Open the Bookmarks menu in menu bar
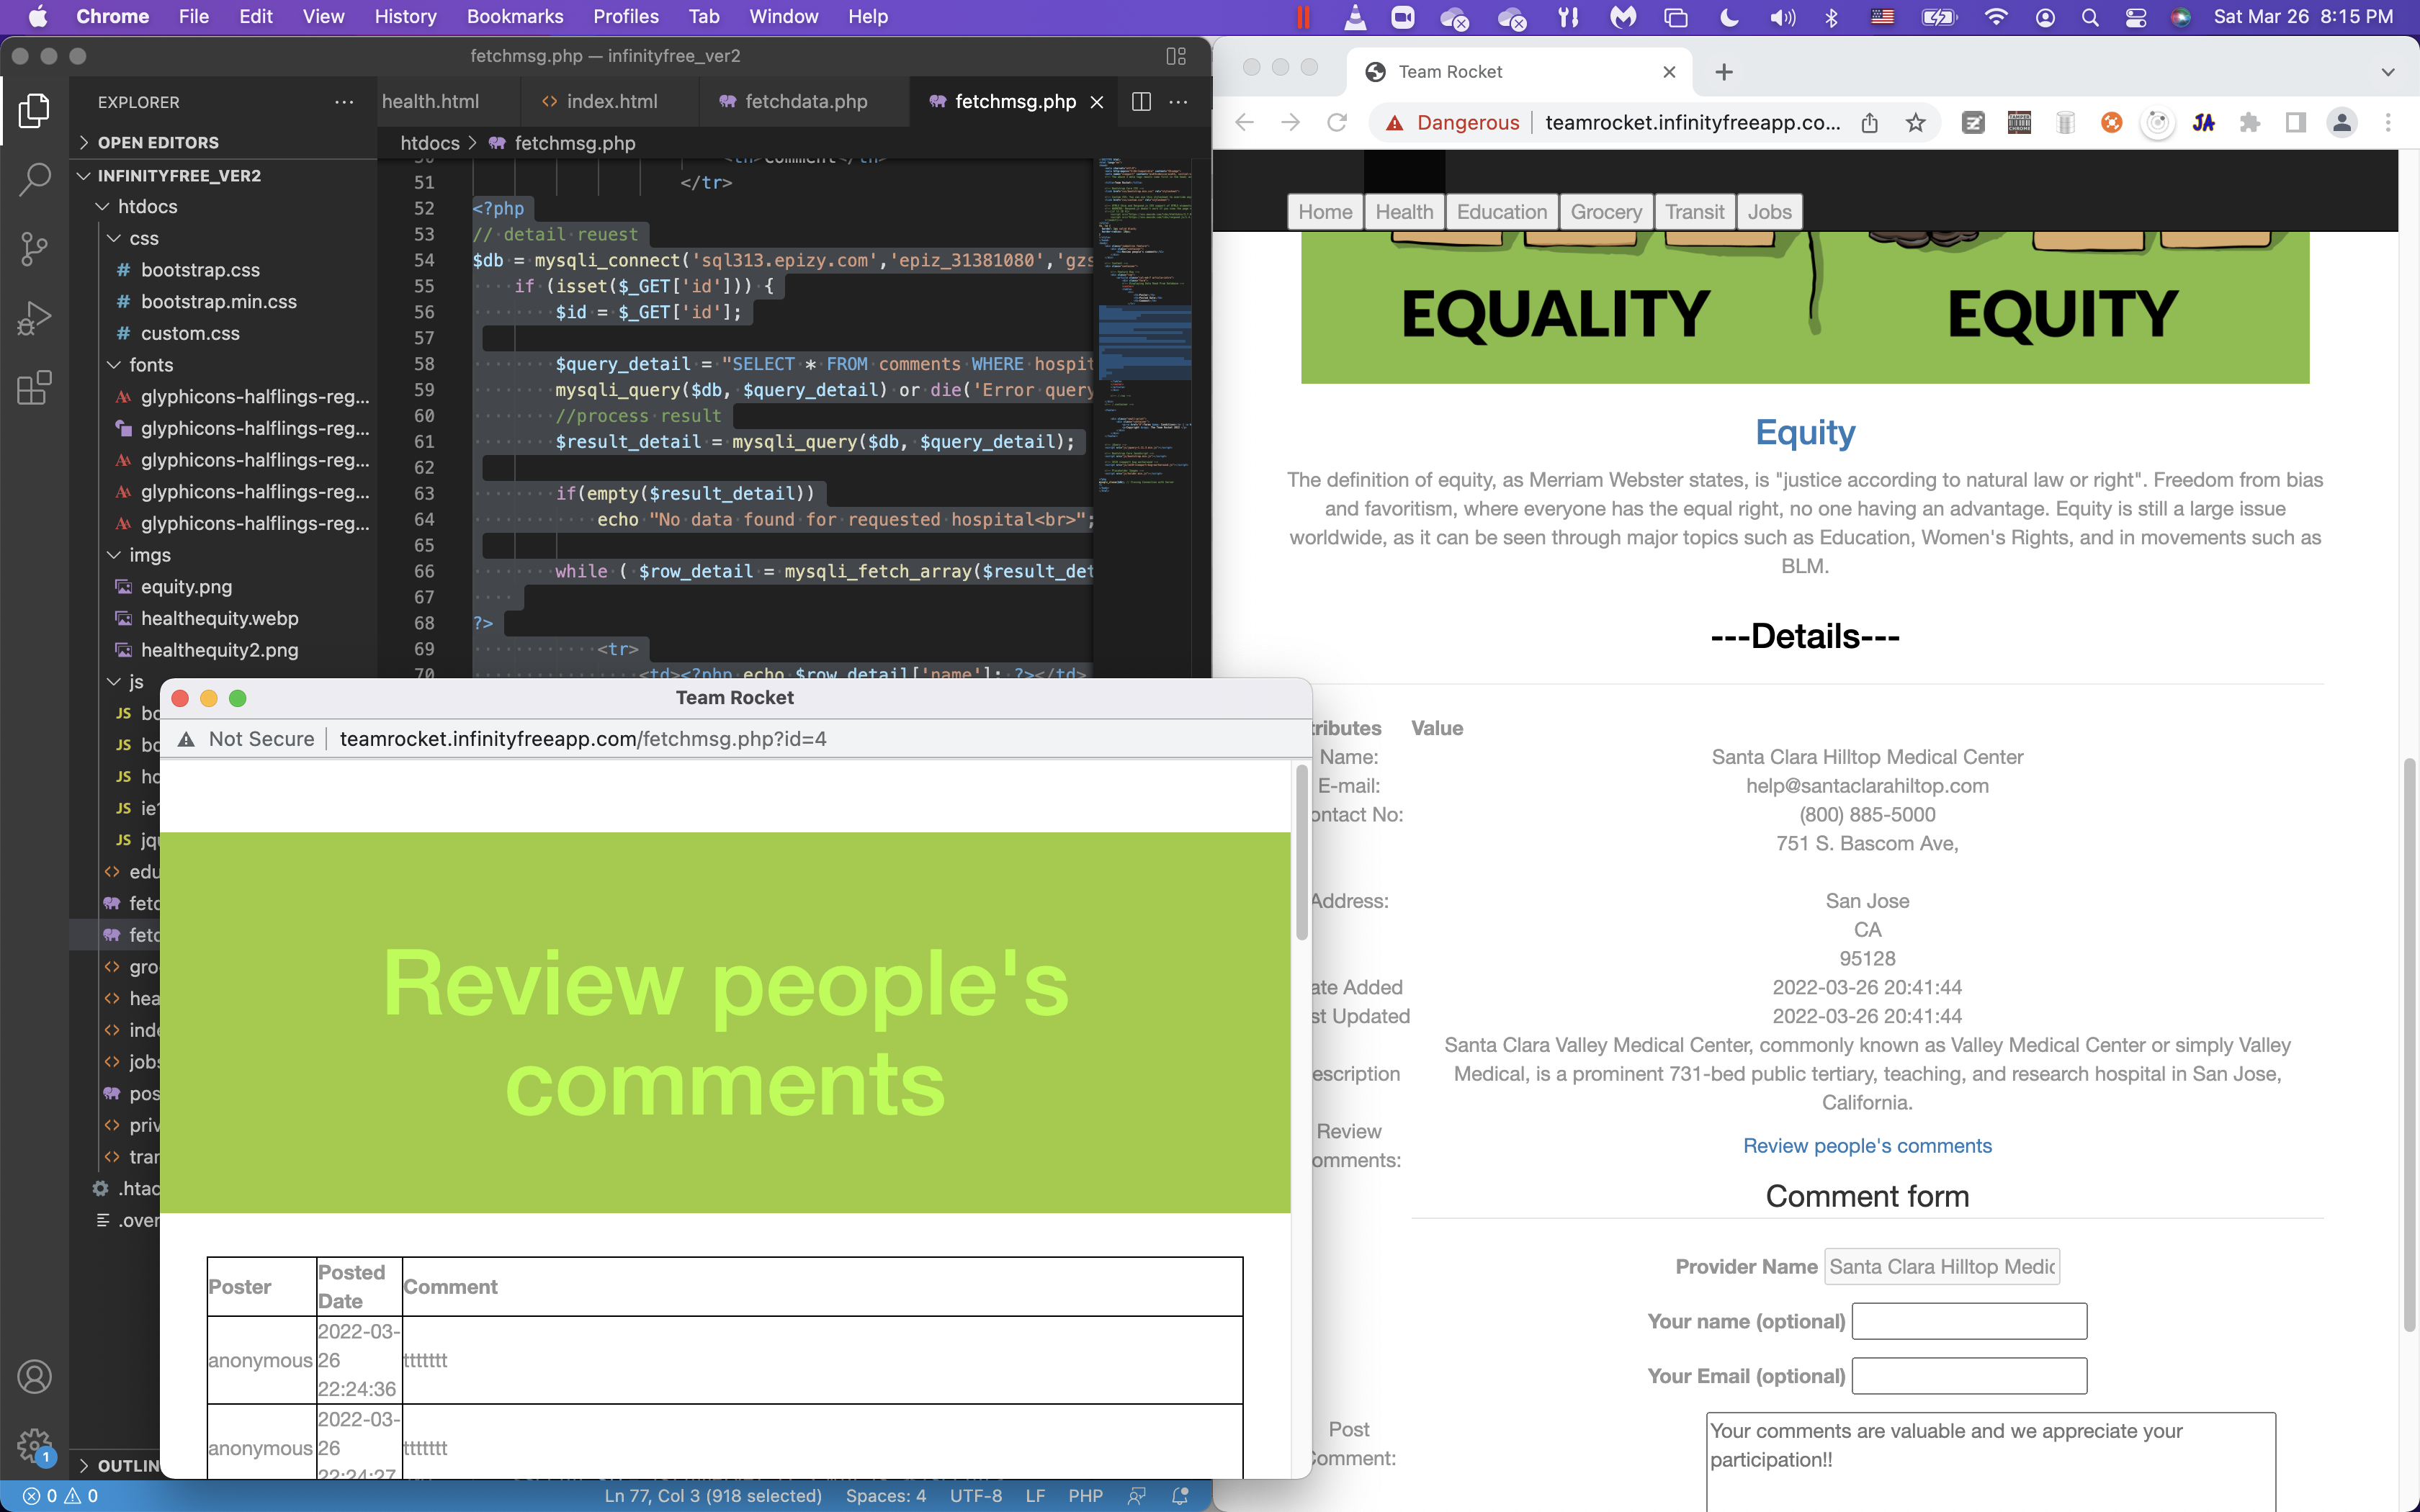The width and height of the screenshot is (2420, 1512). point(514,17)
